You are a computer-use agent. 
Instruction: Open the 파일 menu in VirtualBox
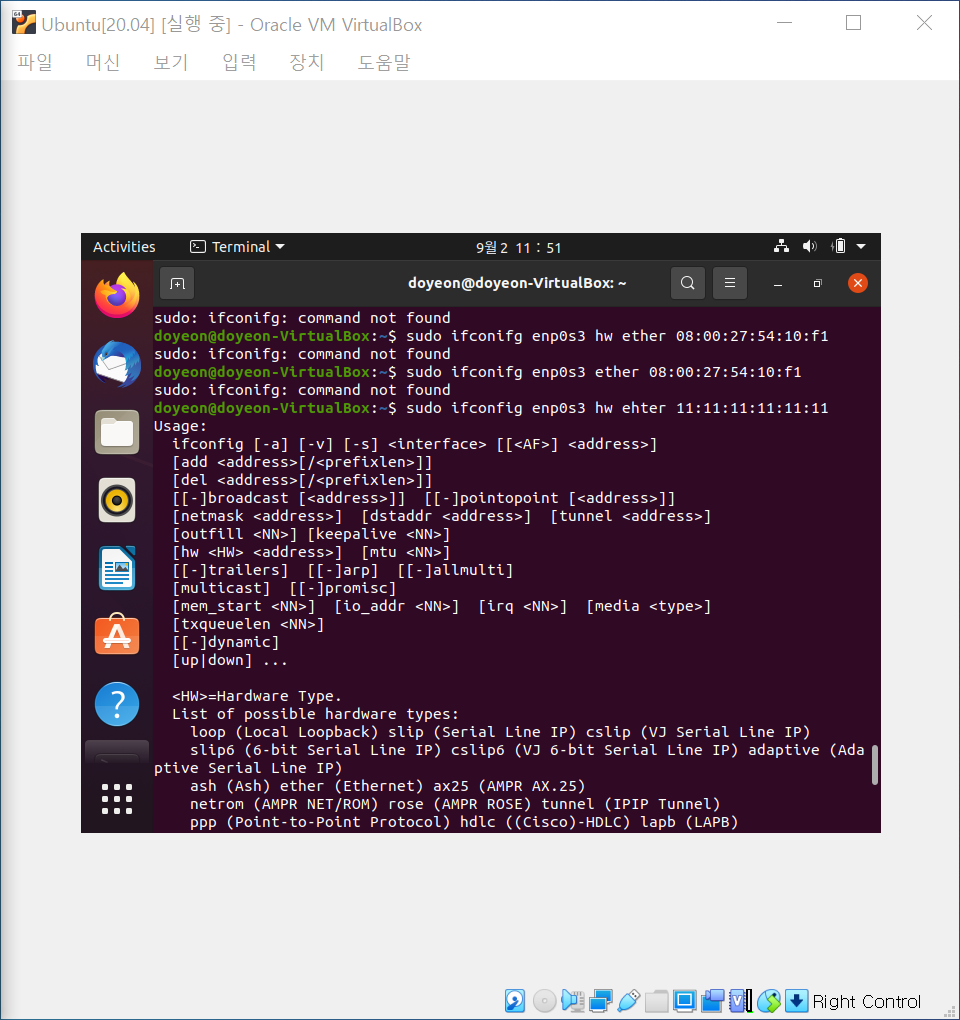pyautogui.click(x=34, y=62)
